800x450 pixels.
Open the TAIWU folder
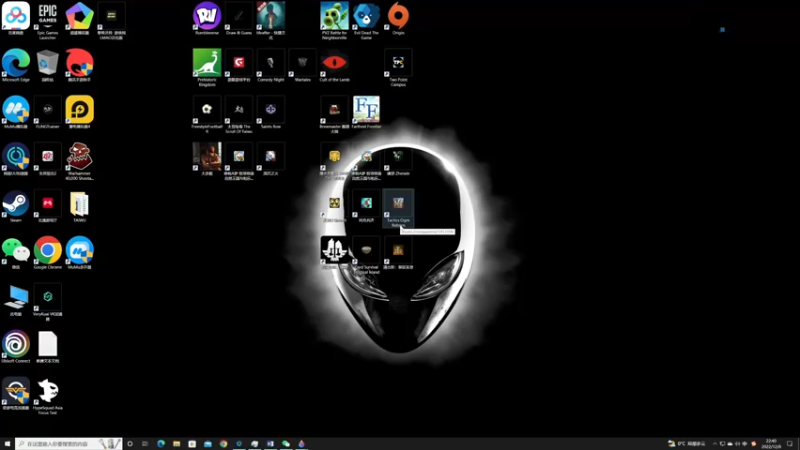tap(80, 206)
